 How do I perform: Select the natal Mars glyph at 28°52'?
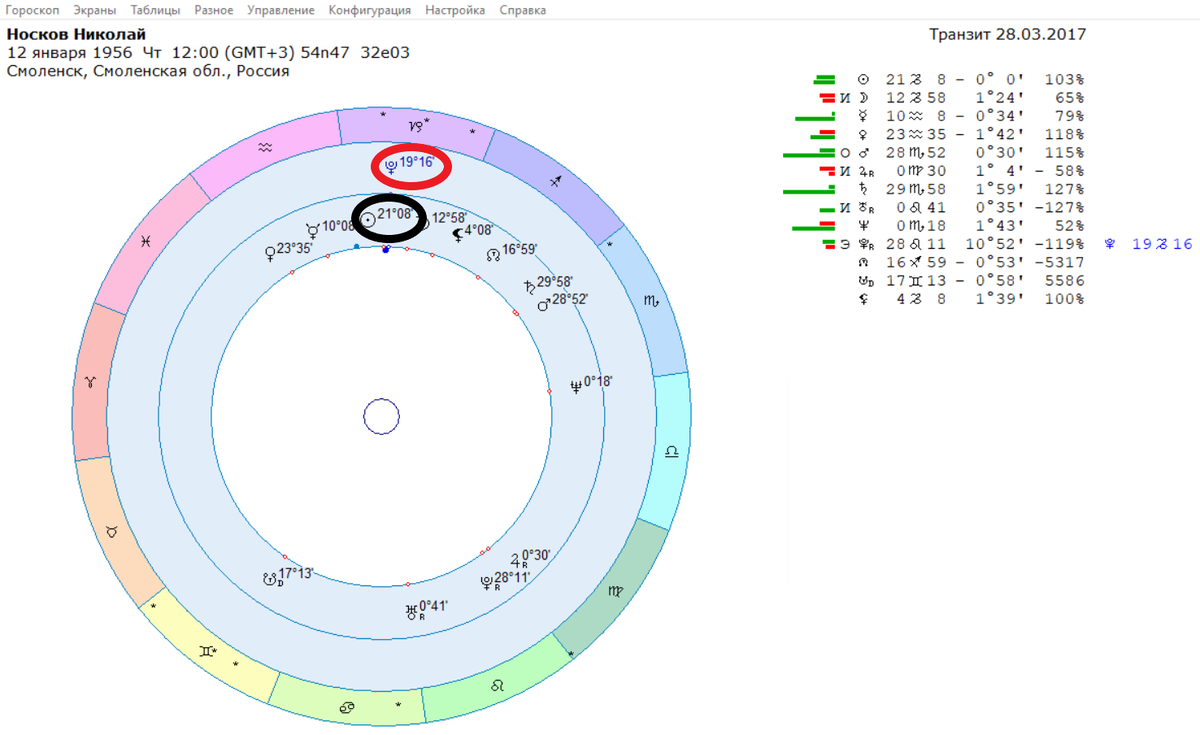coord(543,304)
